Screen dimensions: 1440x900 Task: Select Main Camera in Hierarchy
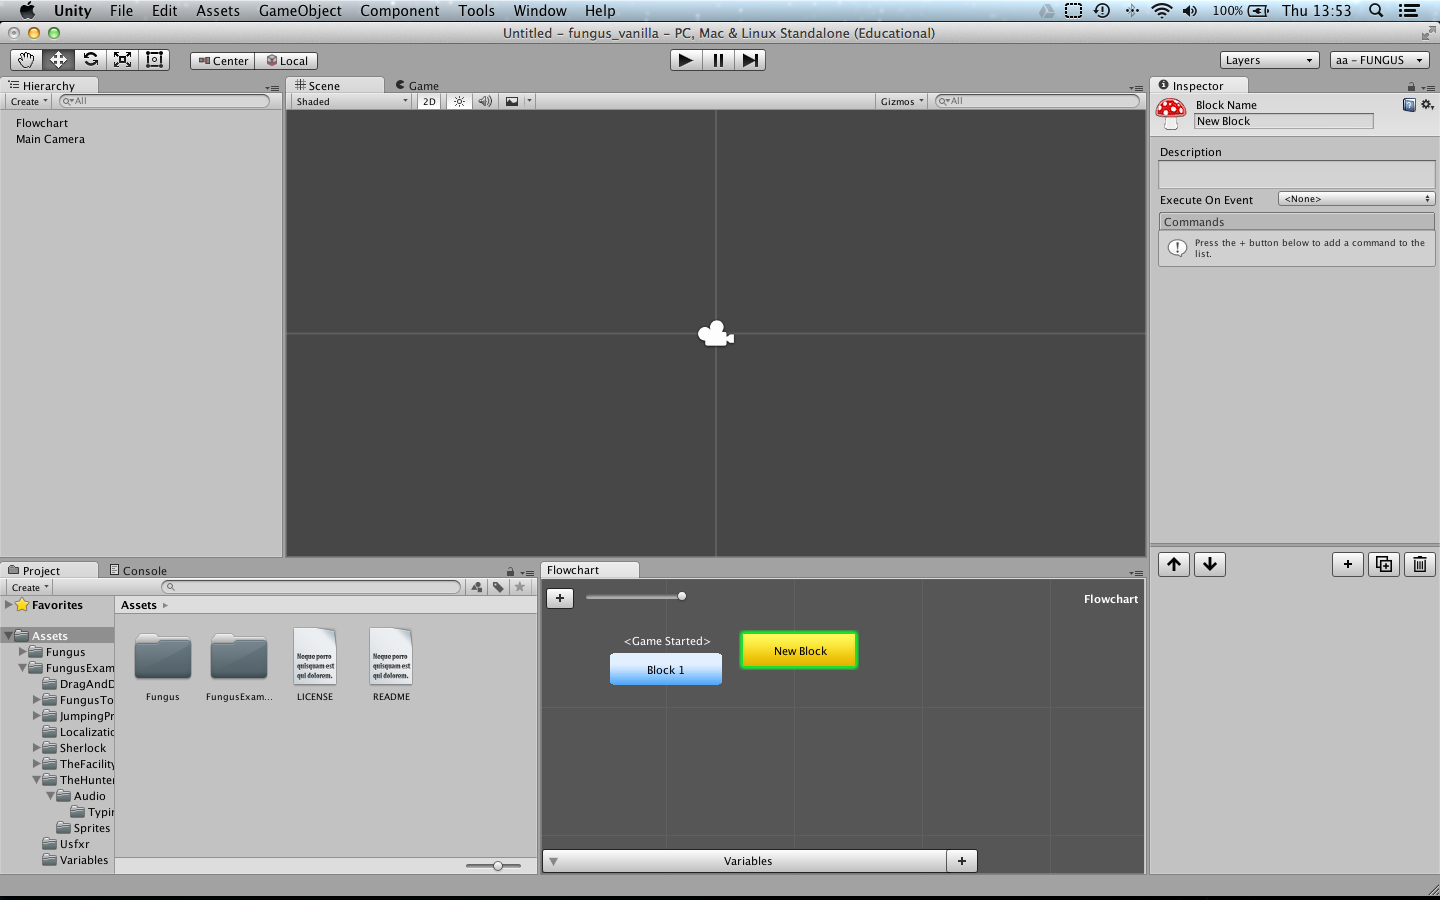50,139
